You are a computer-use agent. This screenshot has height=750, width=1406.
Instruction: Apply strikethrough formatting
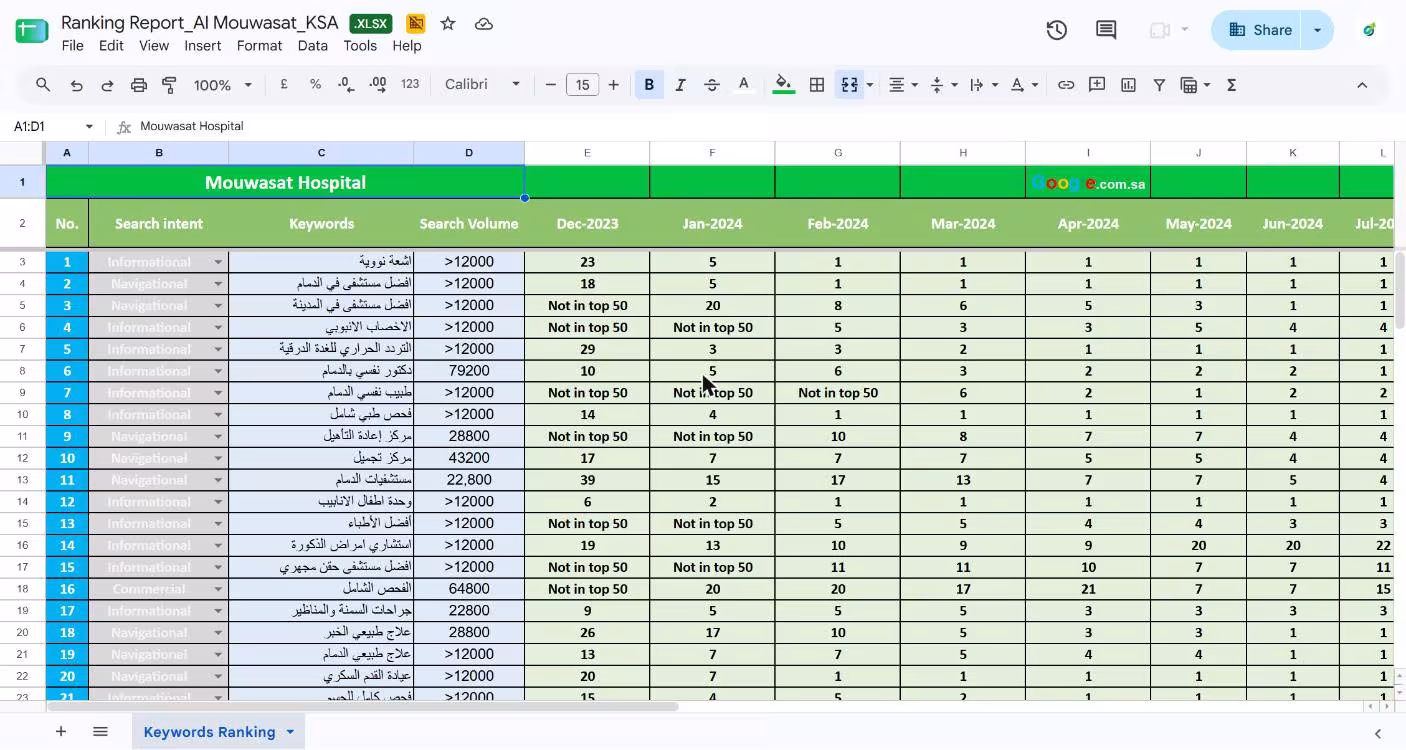click(x=712, y=85)
